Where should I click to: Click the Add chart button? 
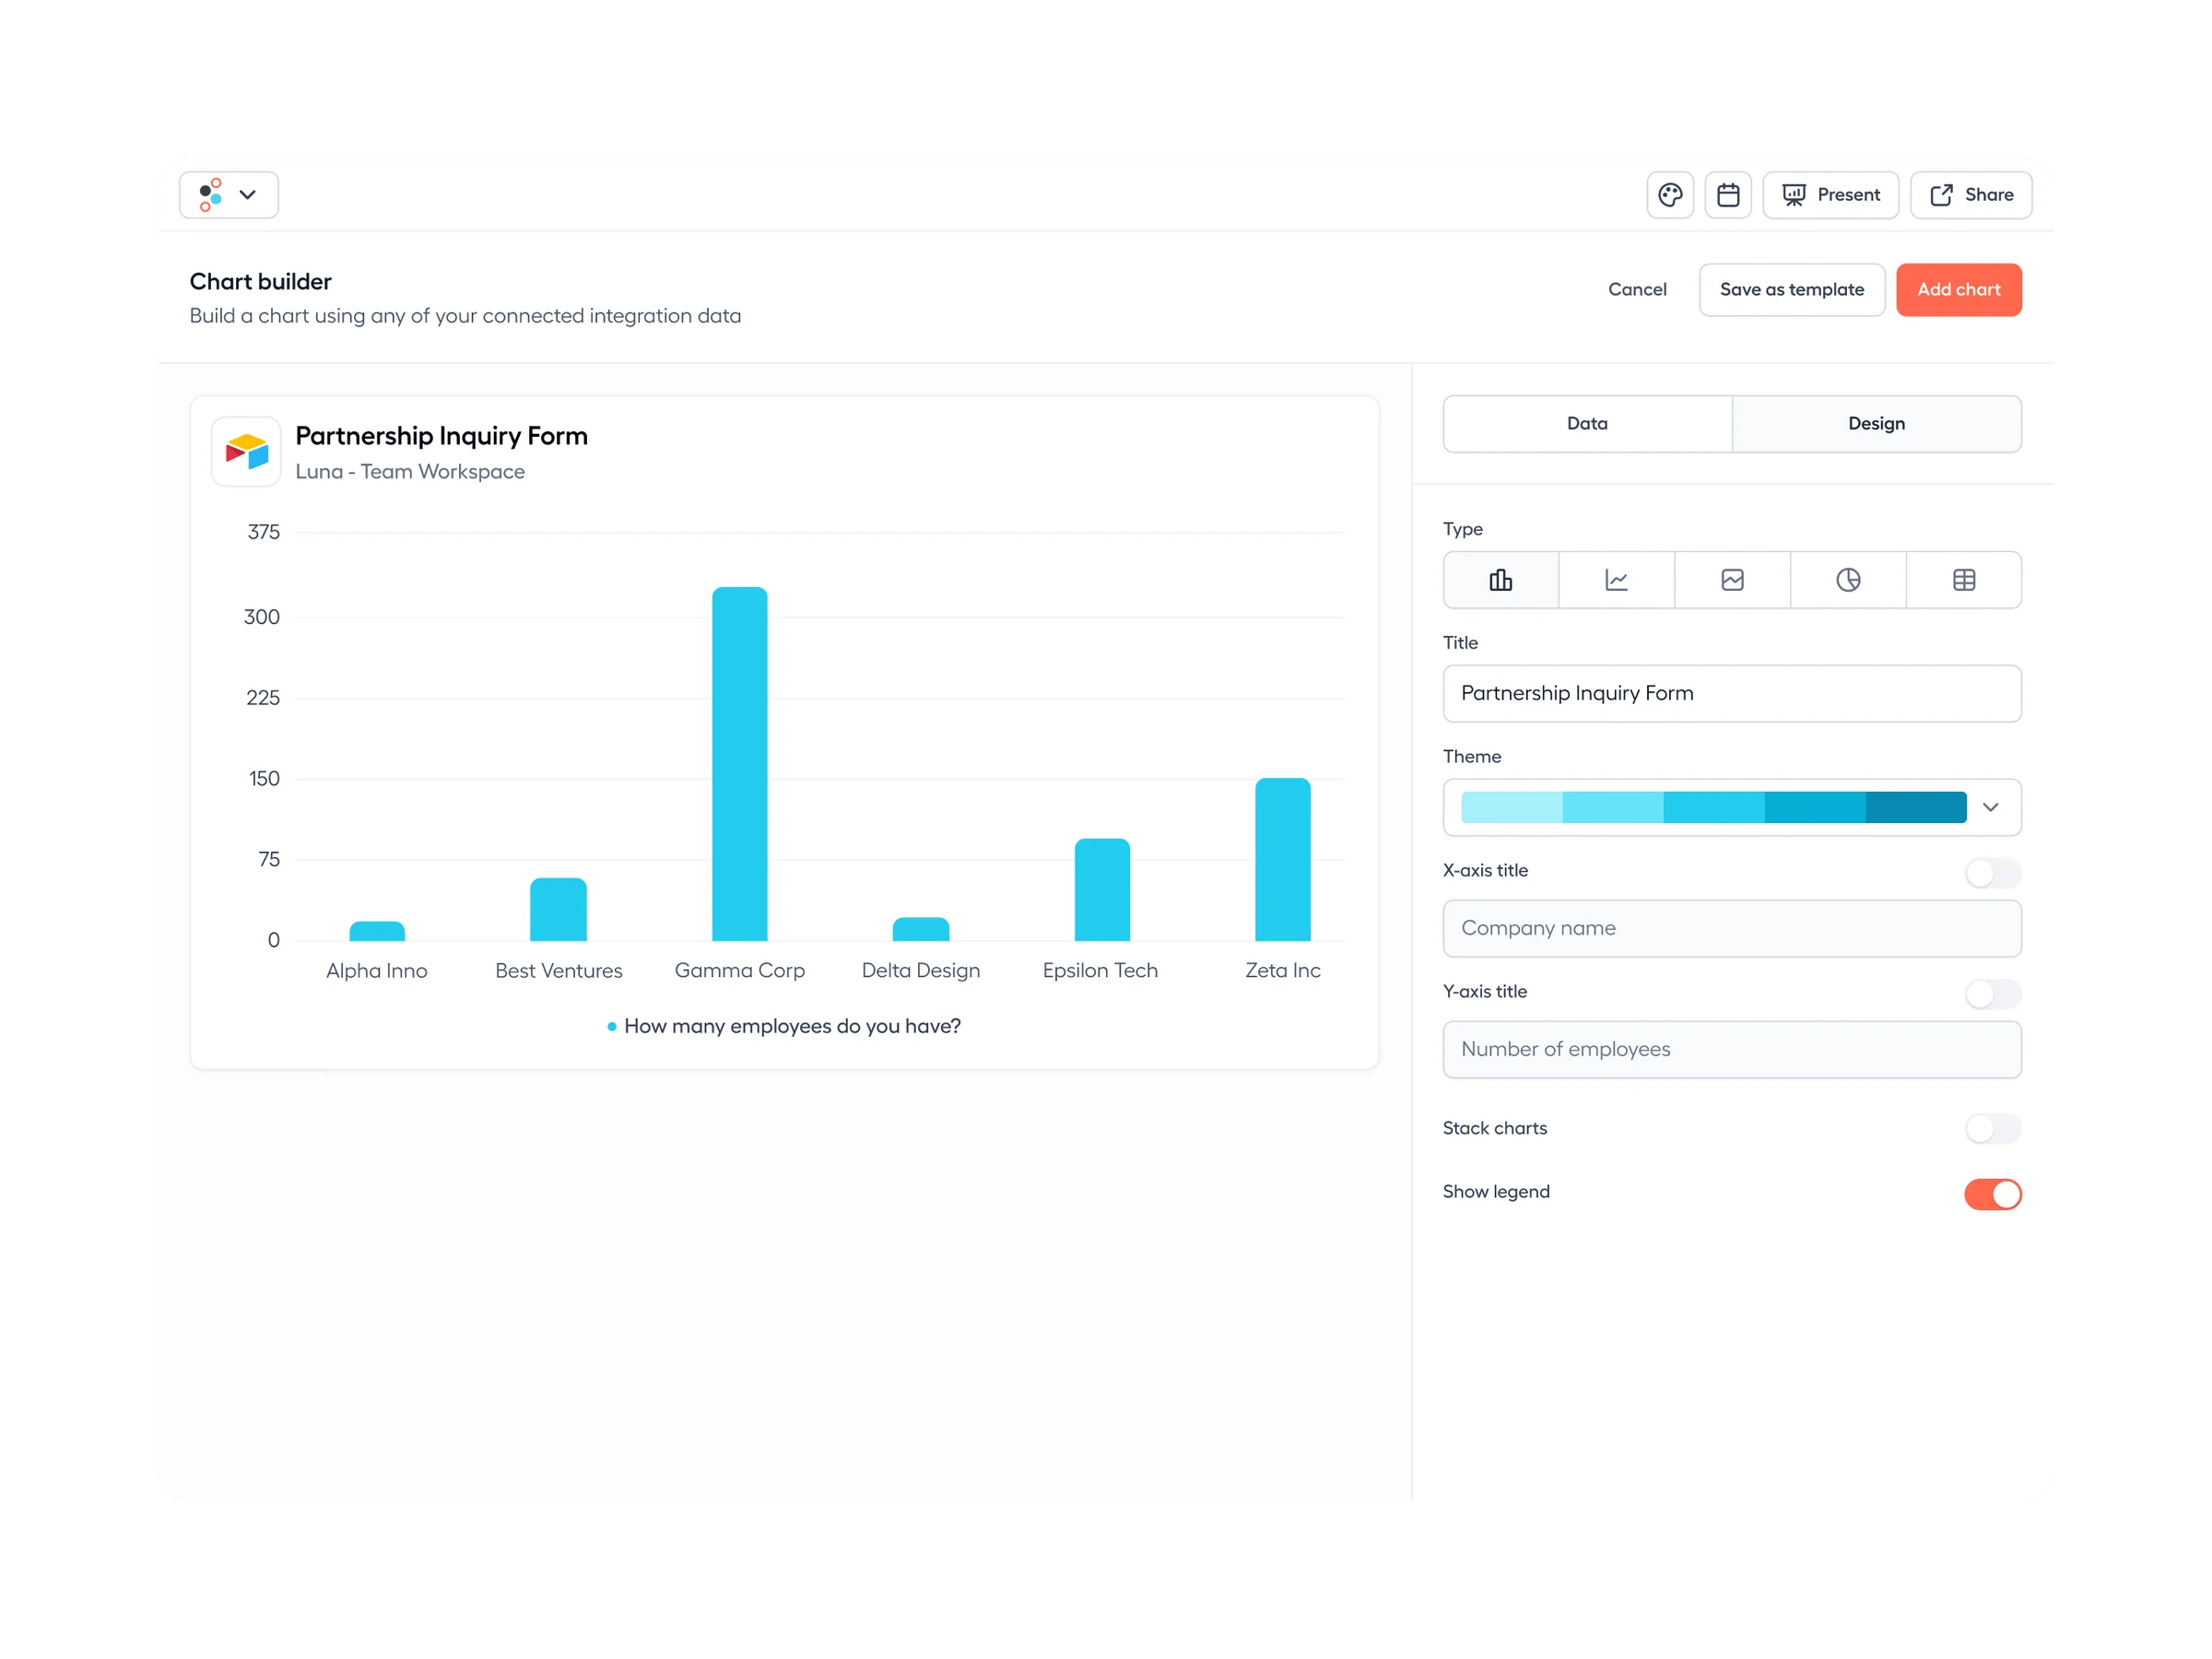1959,290
